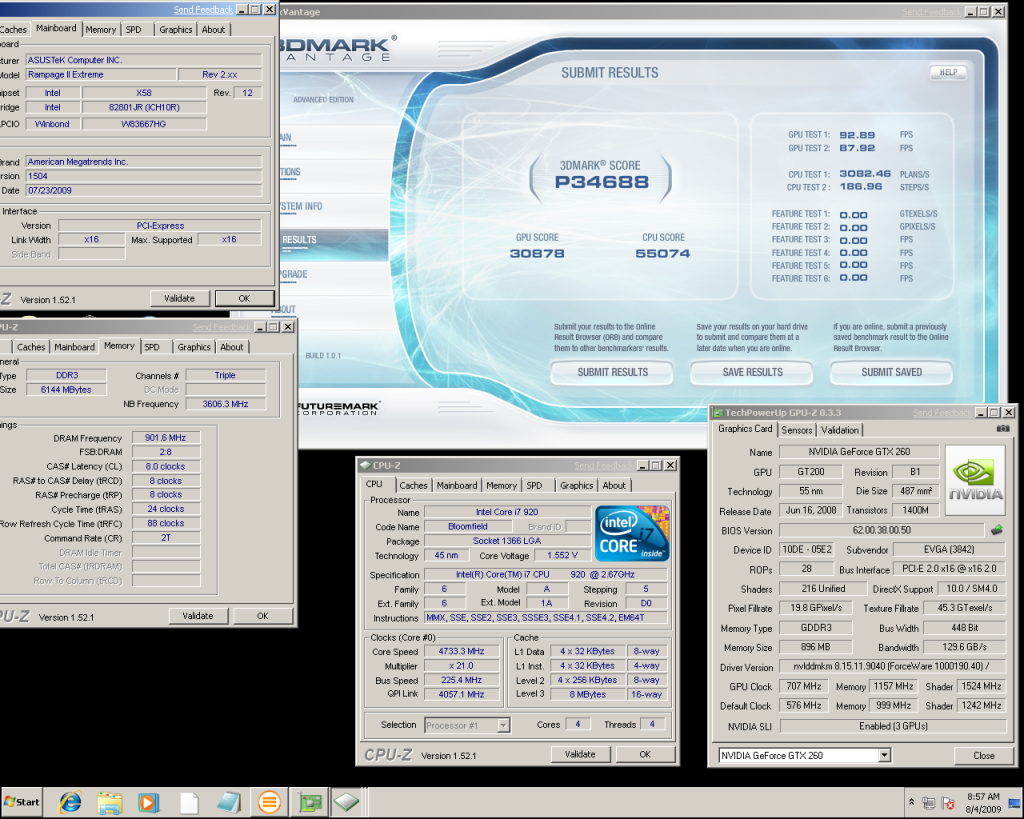Image resolution: width=1024 pixels, height=819 pixels.
Task: Click the GPU-Z title bar icon
Action: click(x=718, y=412)
